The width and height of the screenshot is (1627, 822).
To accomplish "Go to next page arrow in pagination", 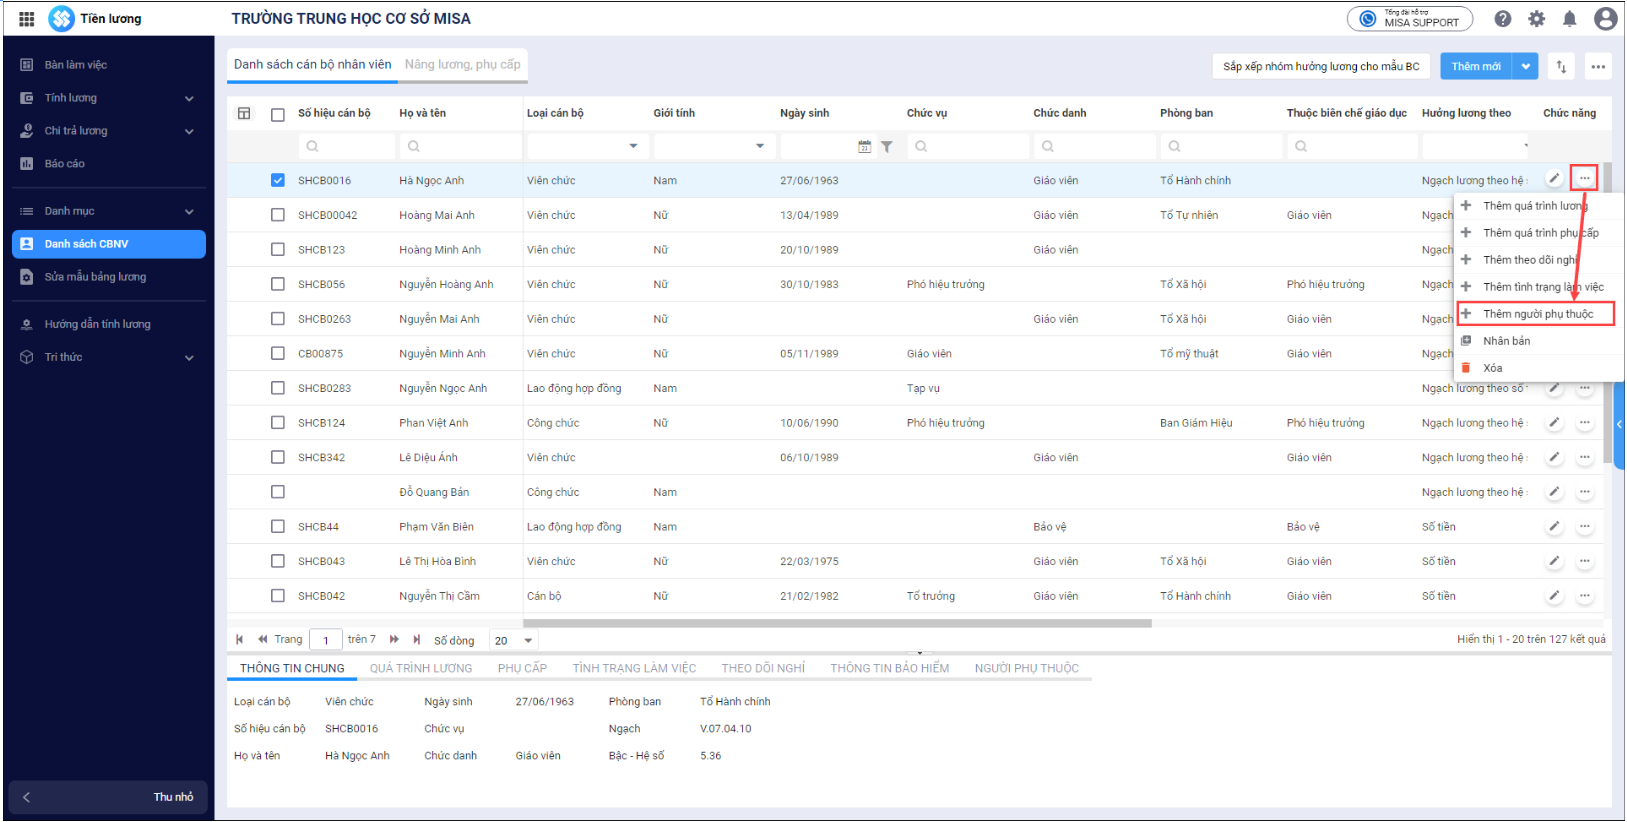I will 394,640.
